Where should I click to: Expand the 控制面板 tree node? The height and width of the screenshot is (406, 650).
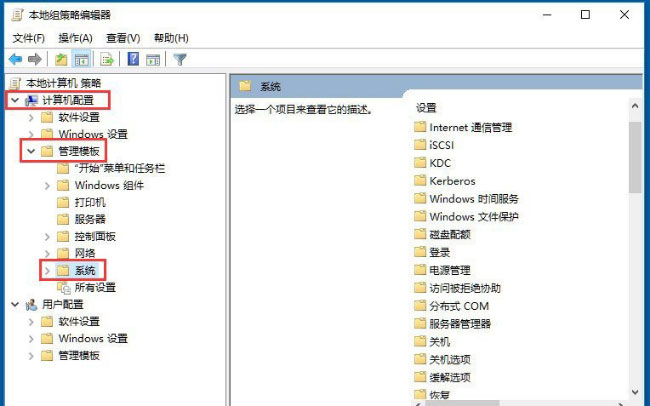coord(47,236)
